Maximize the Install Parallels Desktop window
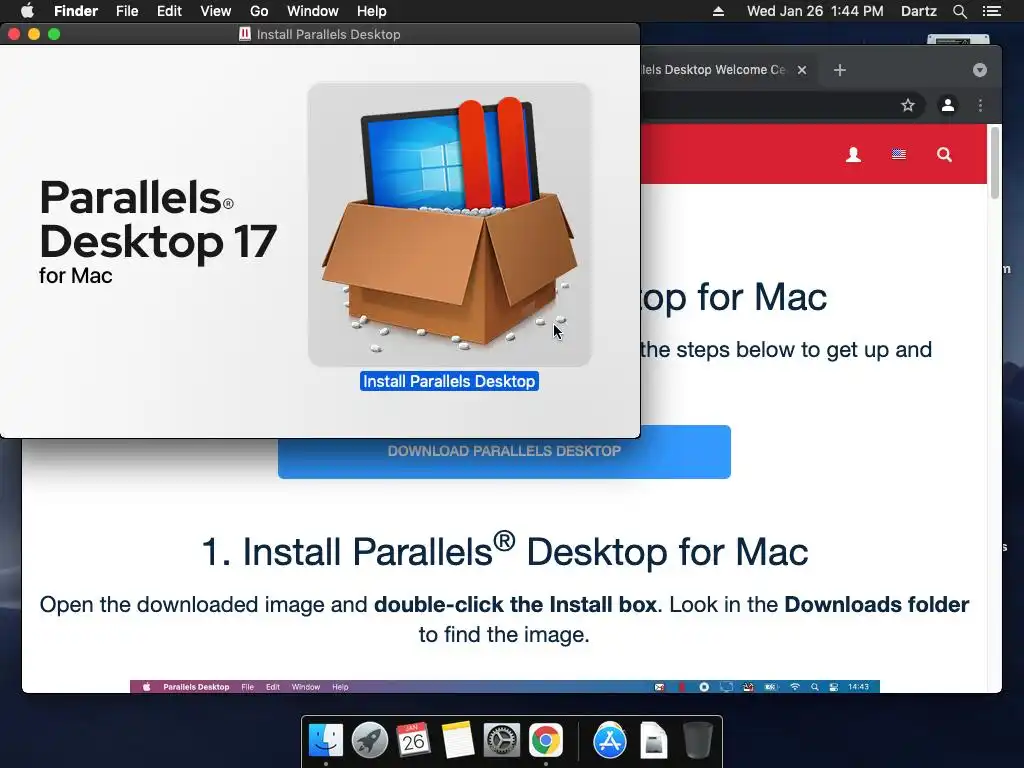Viewport: 1024px width, 768px height. click(x=54, y=34)
